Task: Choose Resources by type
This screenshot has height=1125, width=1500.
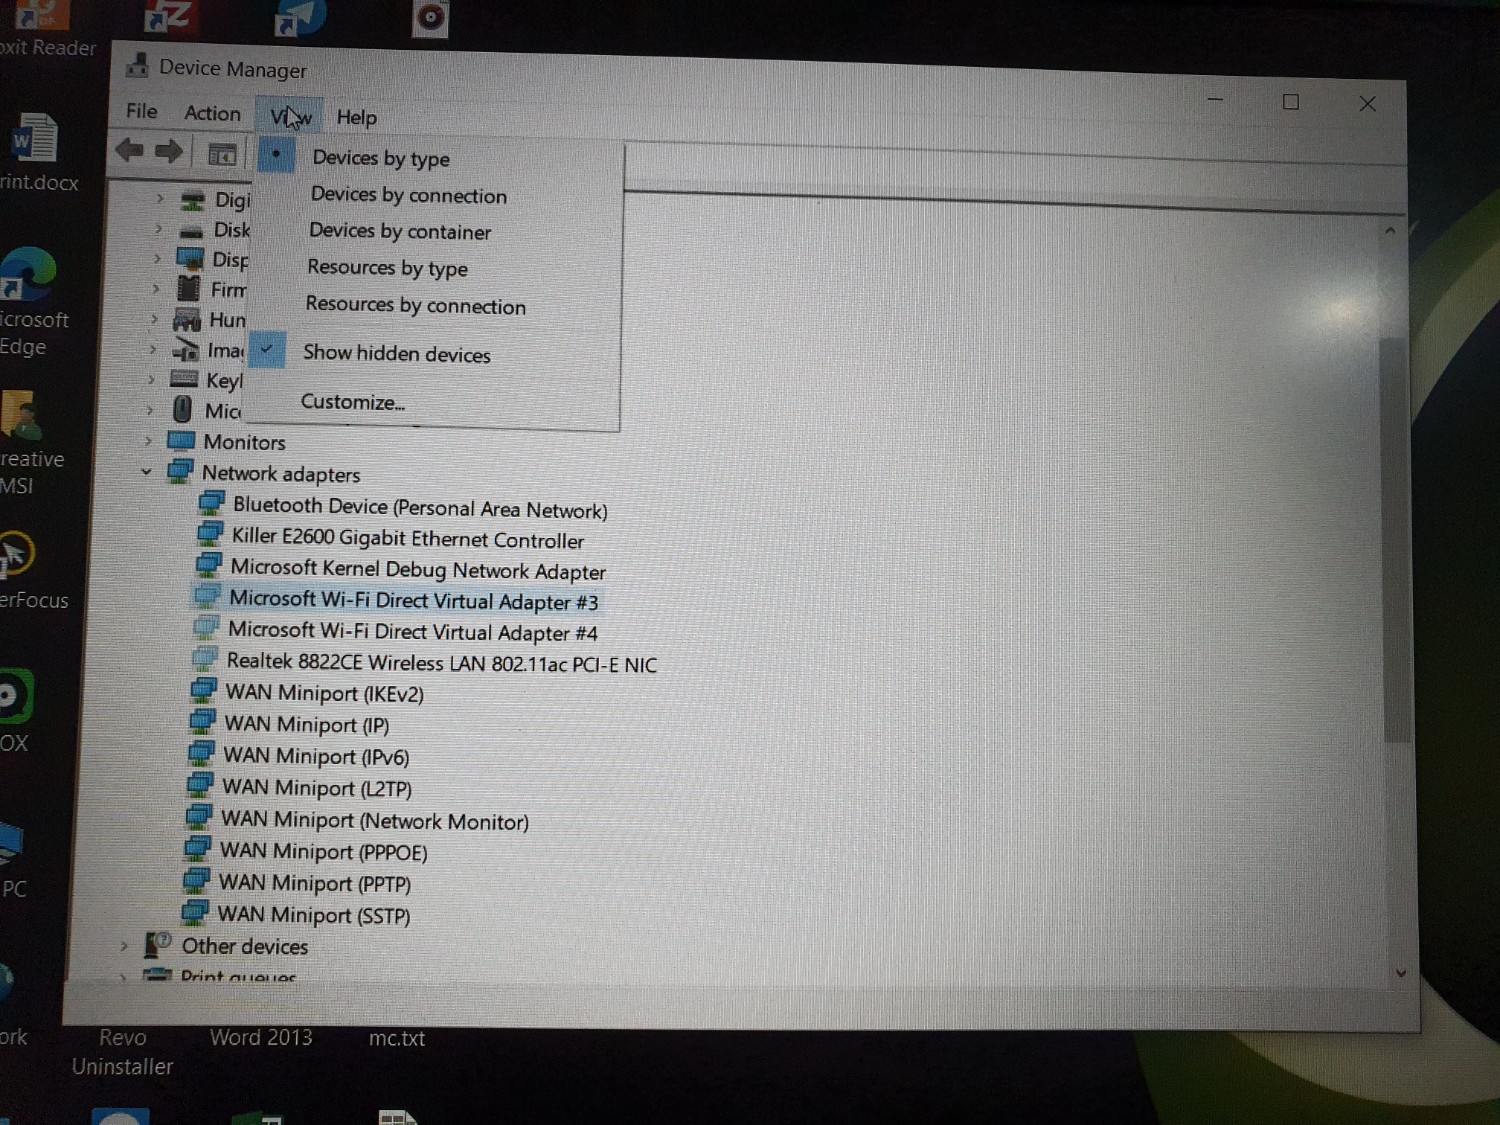Action: pos(387,268)
